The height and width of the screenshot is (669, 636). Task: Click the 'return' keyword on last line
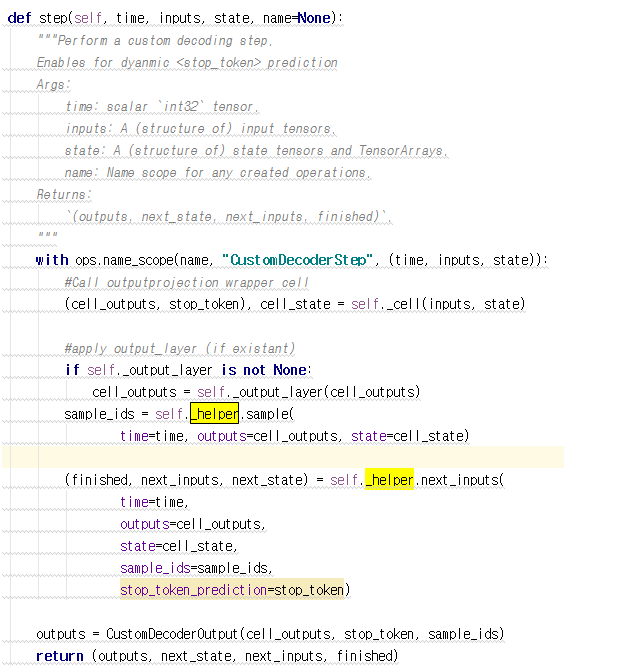click(x=60, y=657)
